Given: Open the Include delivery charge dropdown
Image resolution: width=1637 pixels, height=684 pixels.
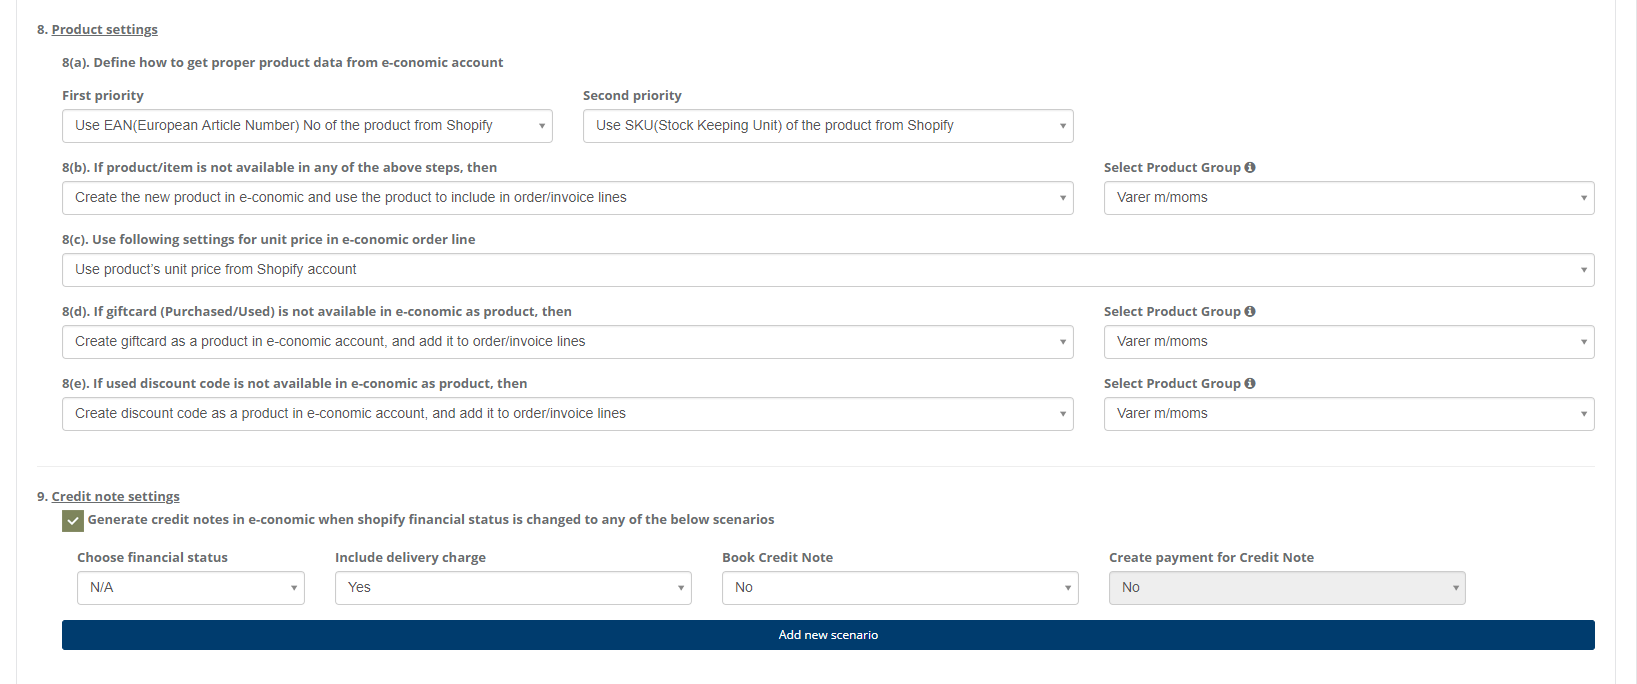Looking at the screenshot, I should pyautogui.click(x=513, y=588).
